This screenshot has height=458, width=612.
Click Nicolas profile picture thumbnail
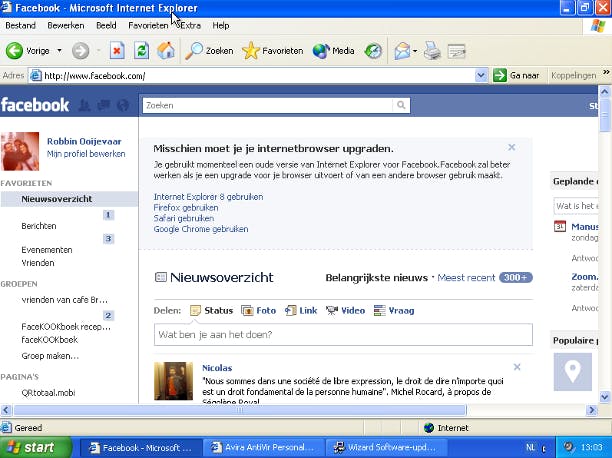173,381
